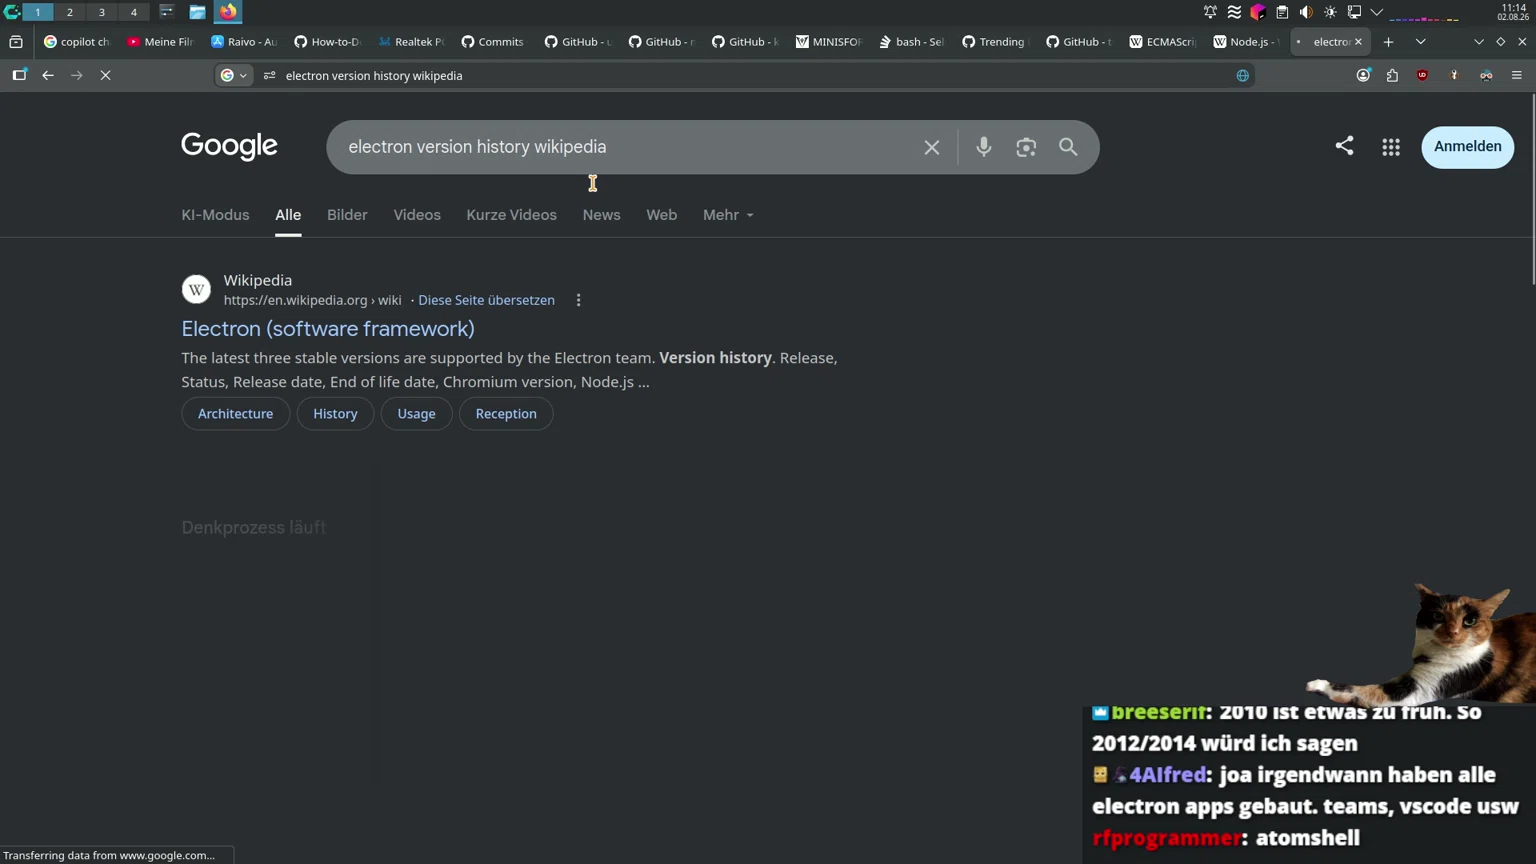Open the uBlock Origin extension
This screenshot has width=1536, height=864.
(x=1422, y=75)
